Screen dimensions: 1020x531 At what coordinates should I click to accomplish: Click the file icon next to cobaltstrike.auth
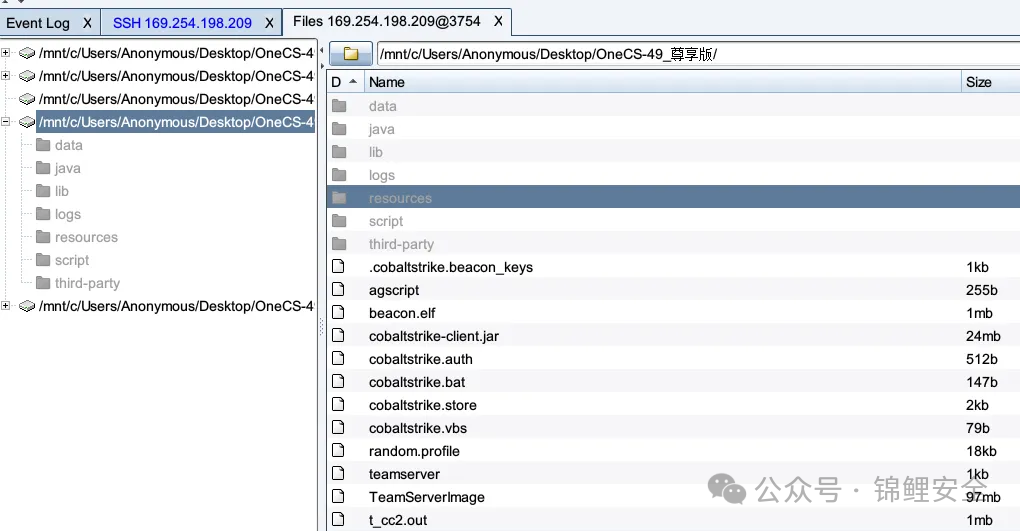tap(338, 359)
